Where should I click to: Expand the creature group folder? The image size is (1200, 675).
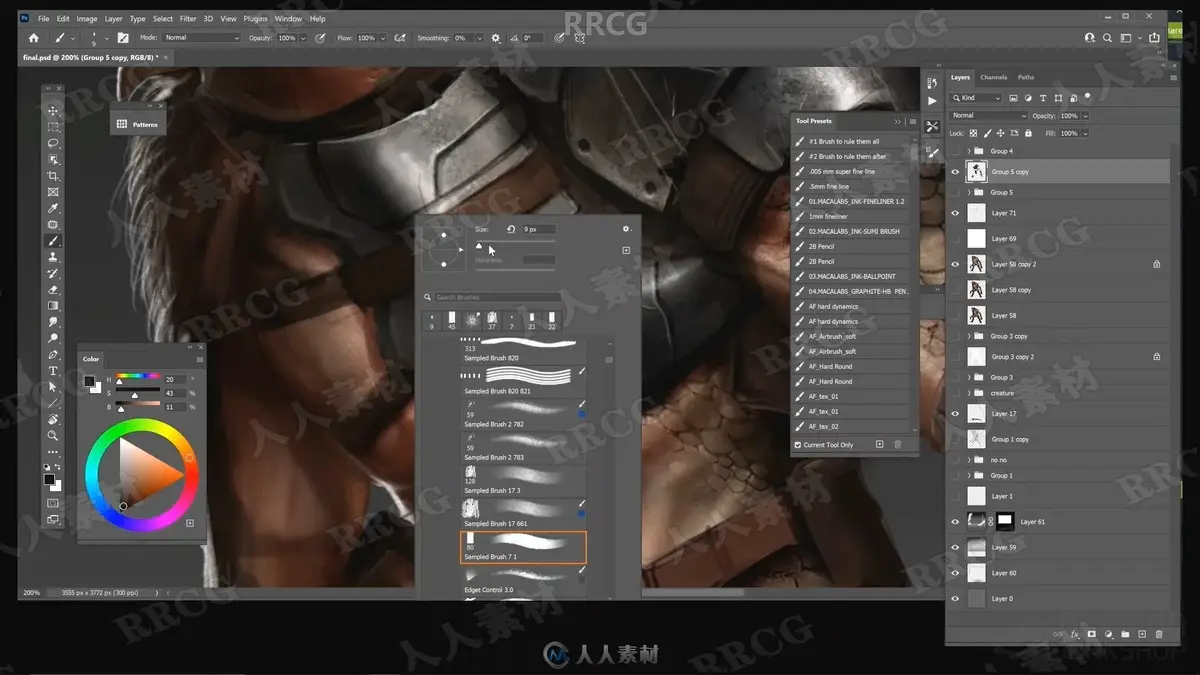969,393
